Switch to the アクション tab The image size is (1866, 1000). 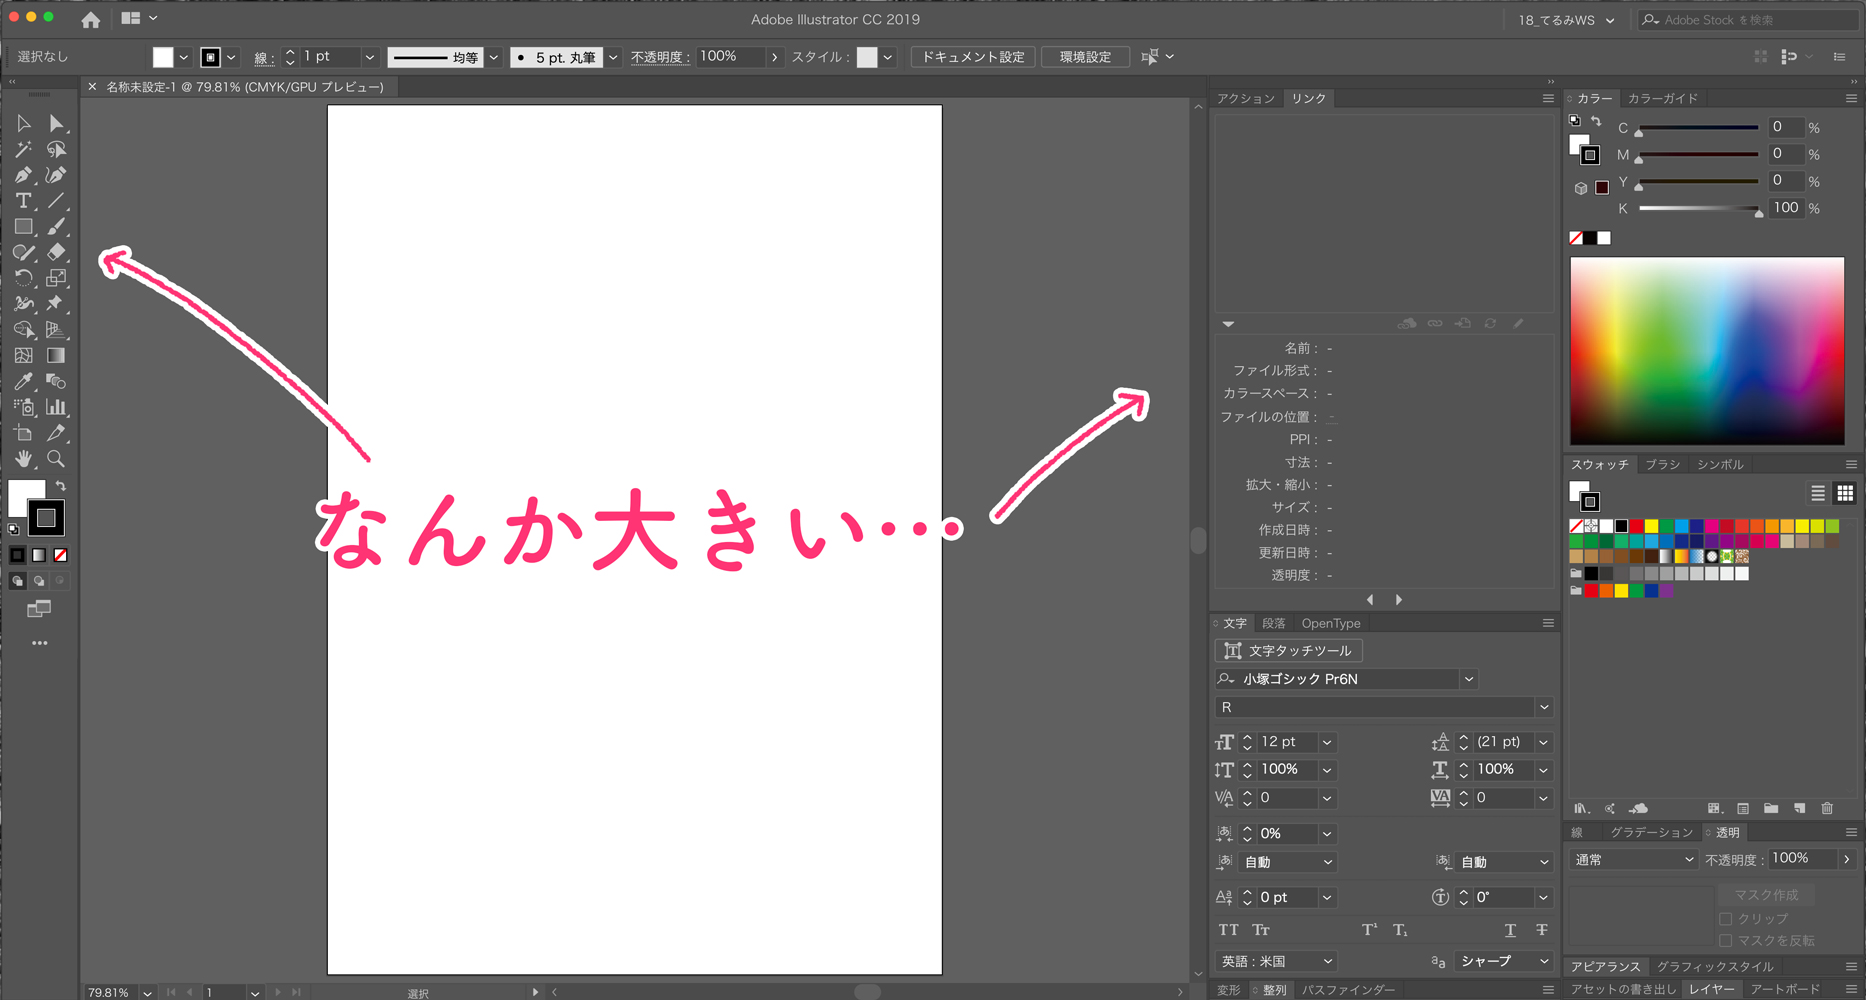[x=1246, y=98]
